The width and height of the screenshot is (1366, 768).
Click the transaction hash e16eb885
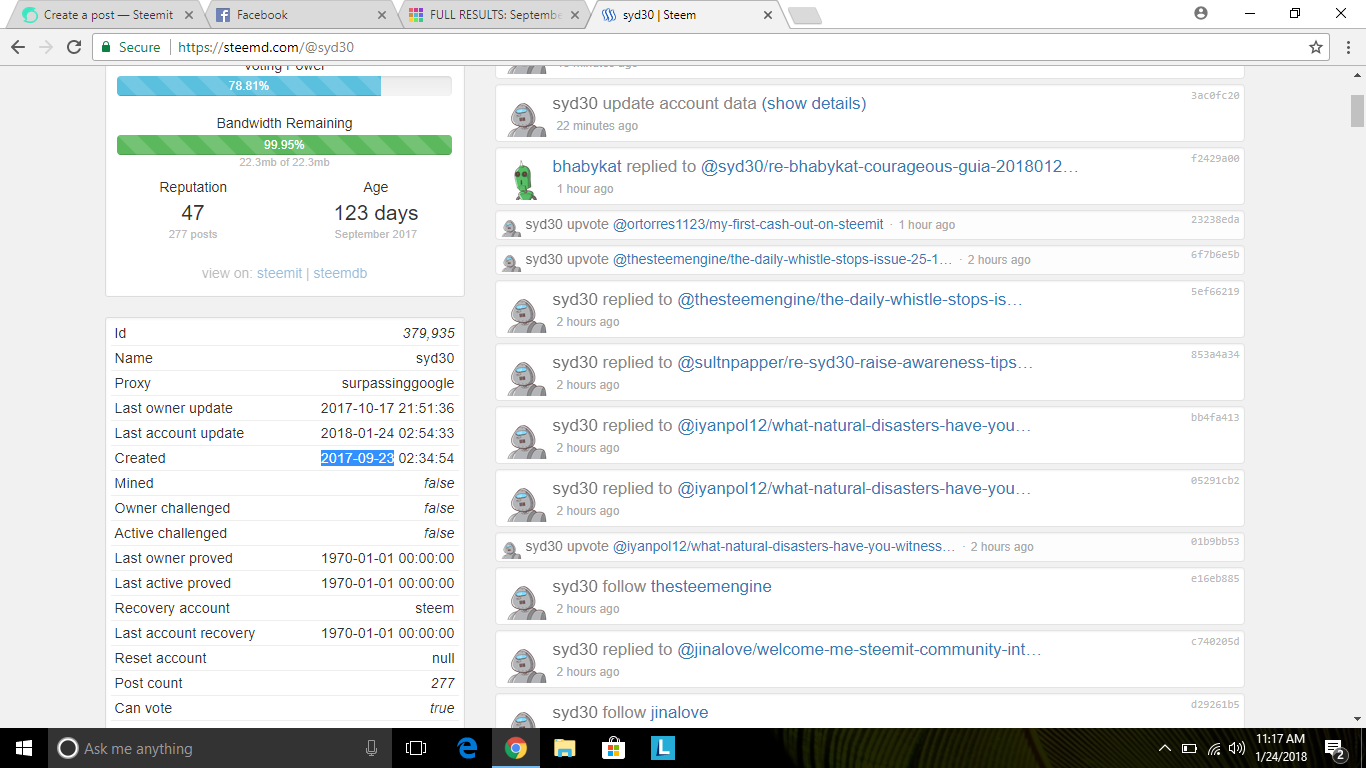coord(1215,578)
